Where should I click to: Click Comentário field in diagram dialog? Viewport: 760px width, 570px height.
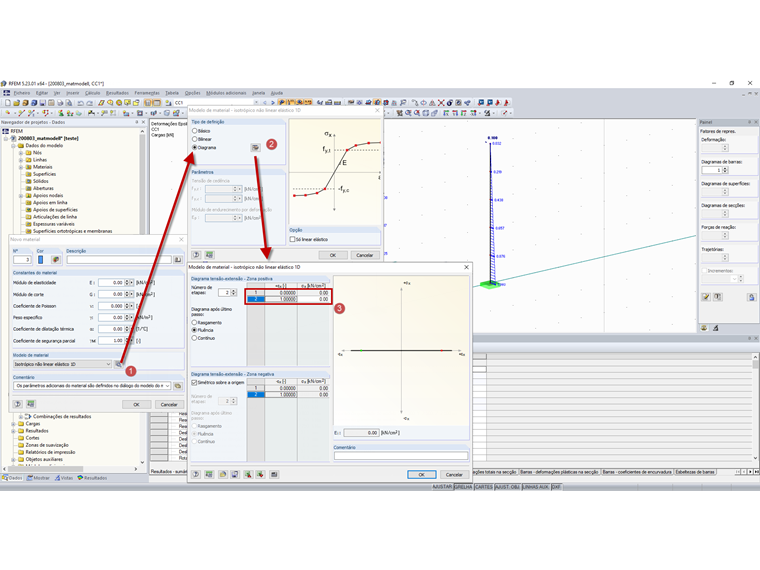click(401, 456)
